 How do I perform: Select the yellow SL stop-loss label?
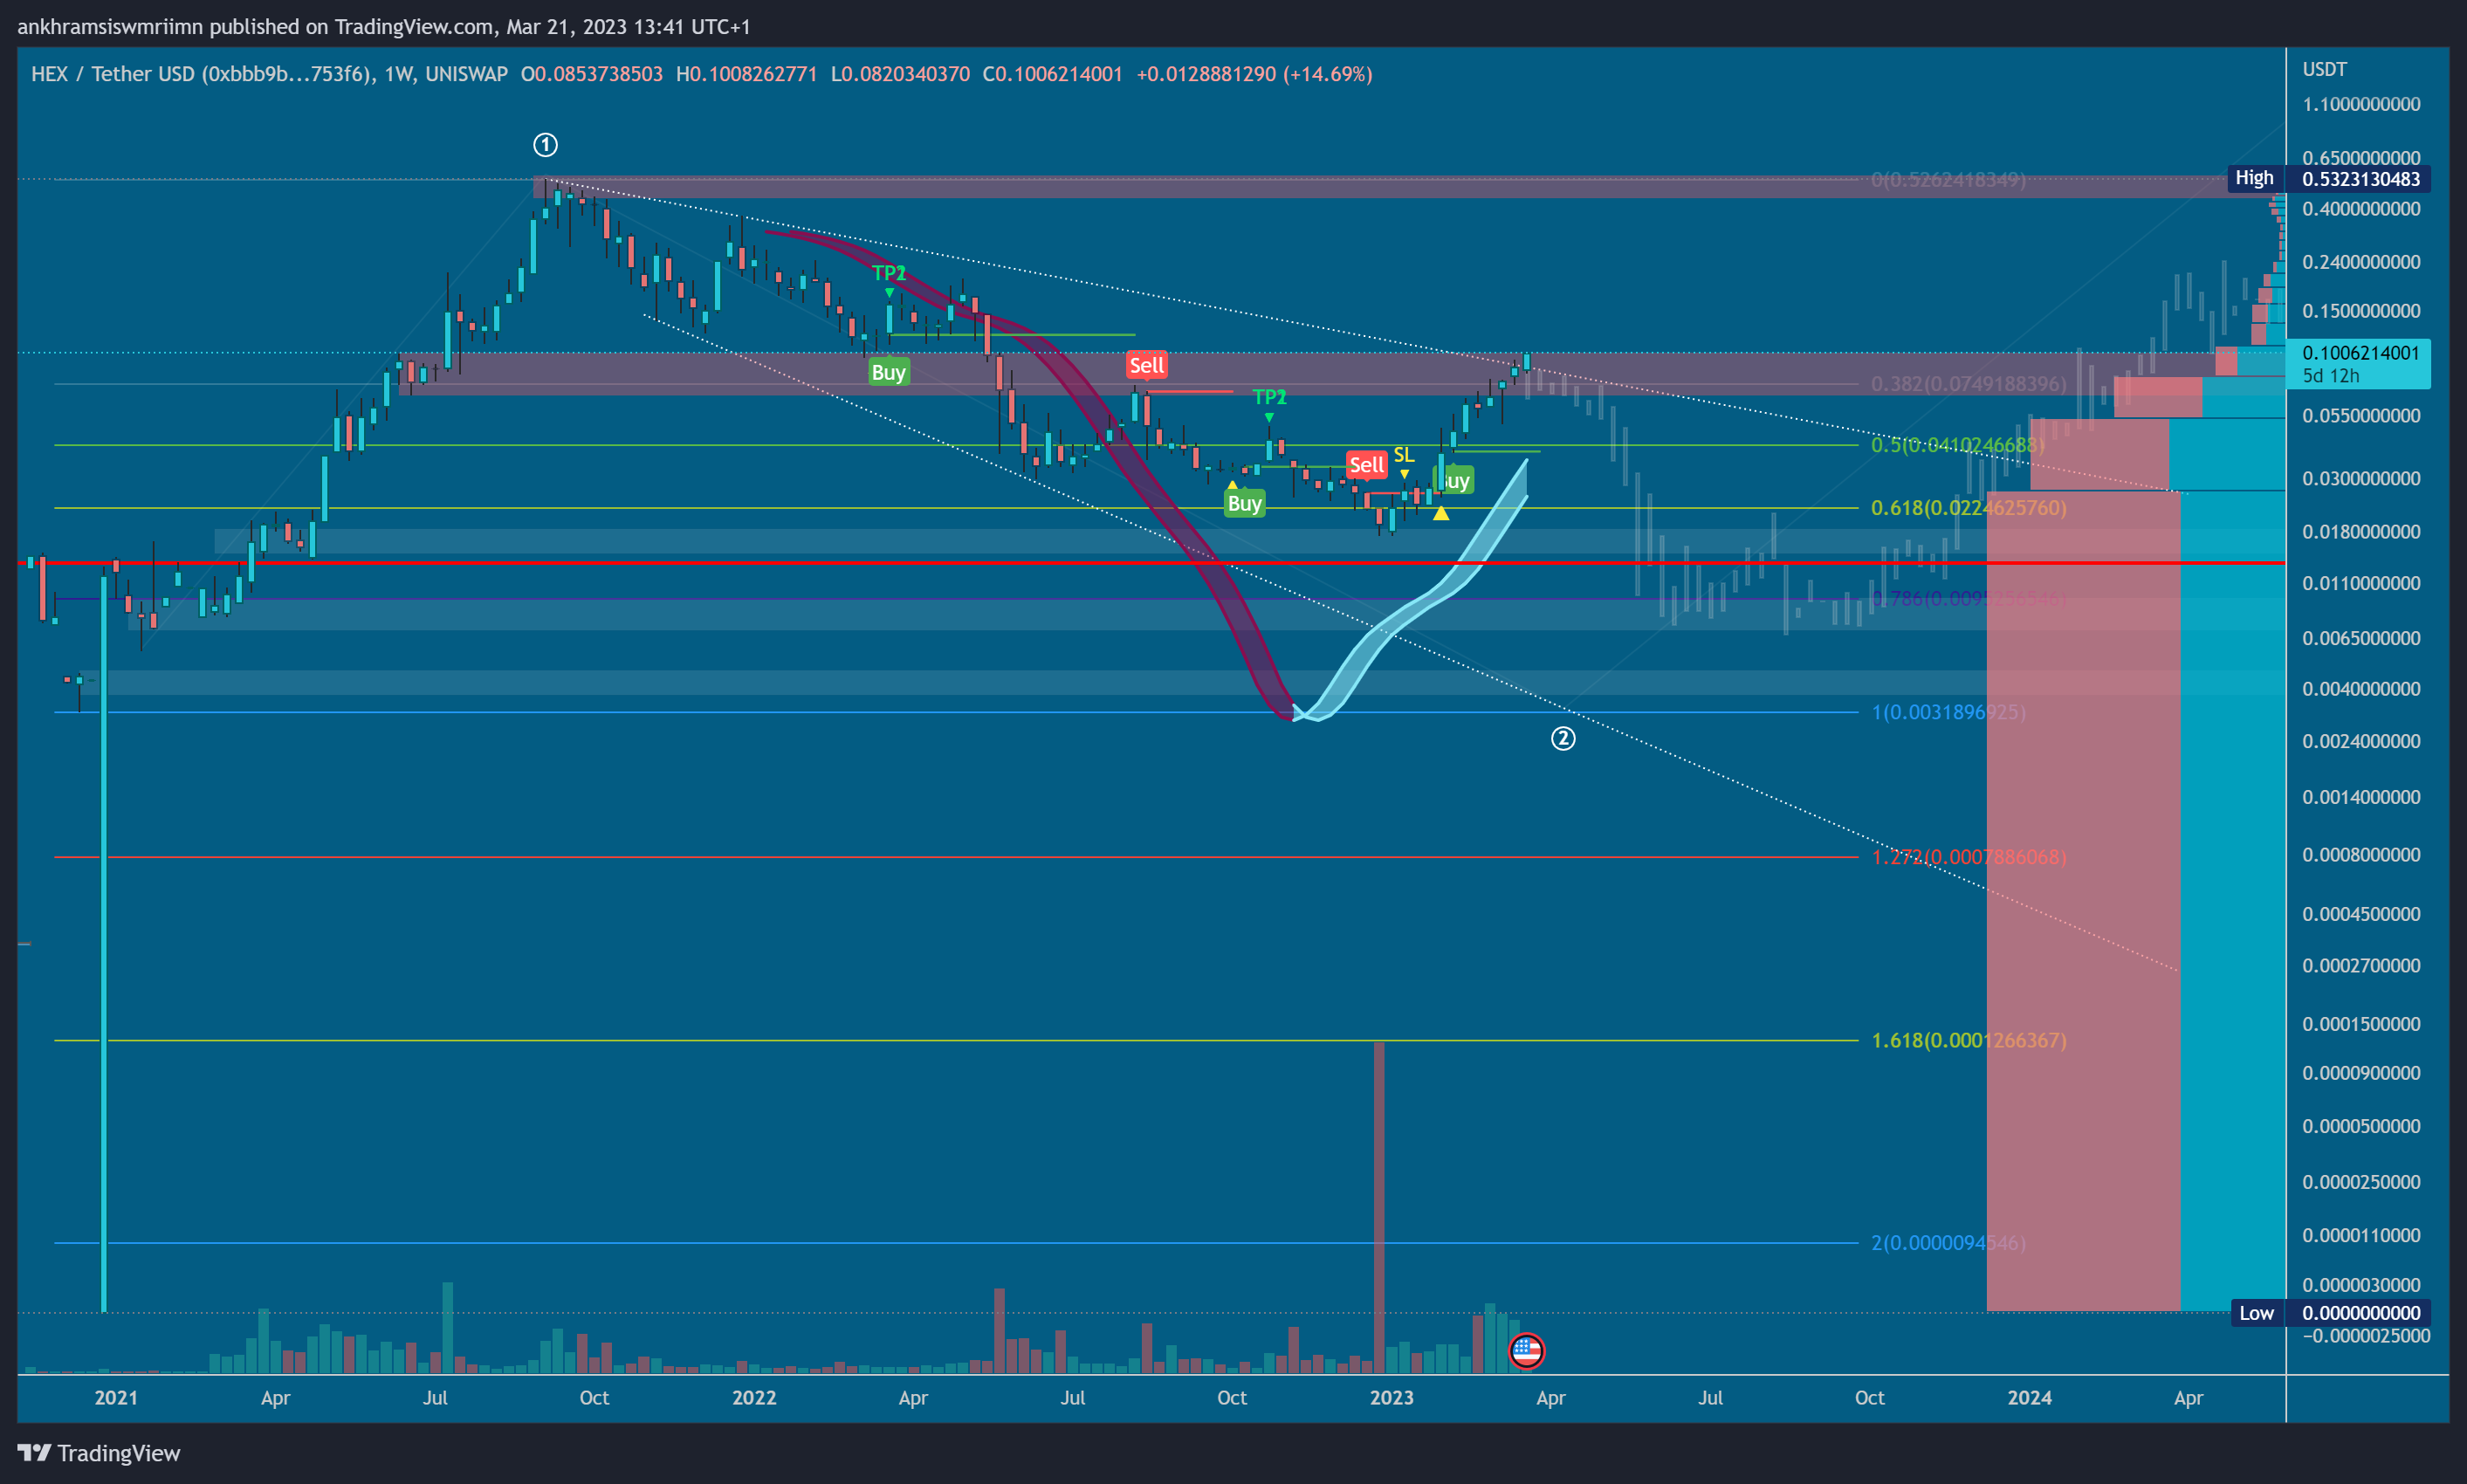[1404, 455]
